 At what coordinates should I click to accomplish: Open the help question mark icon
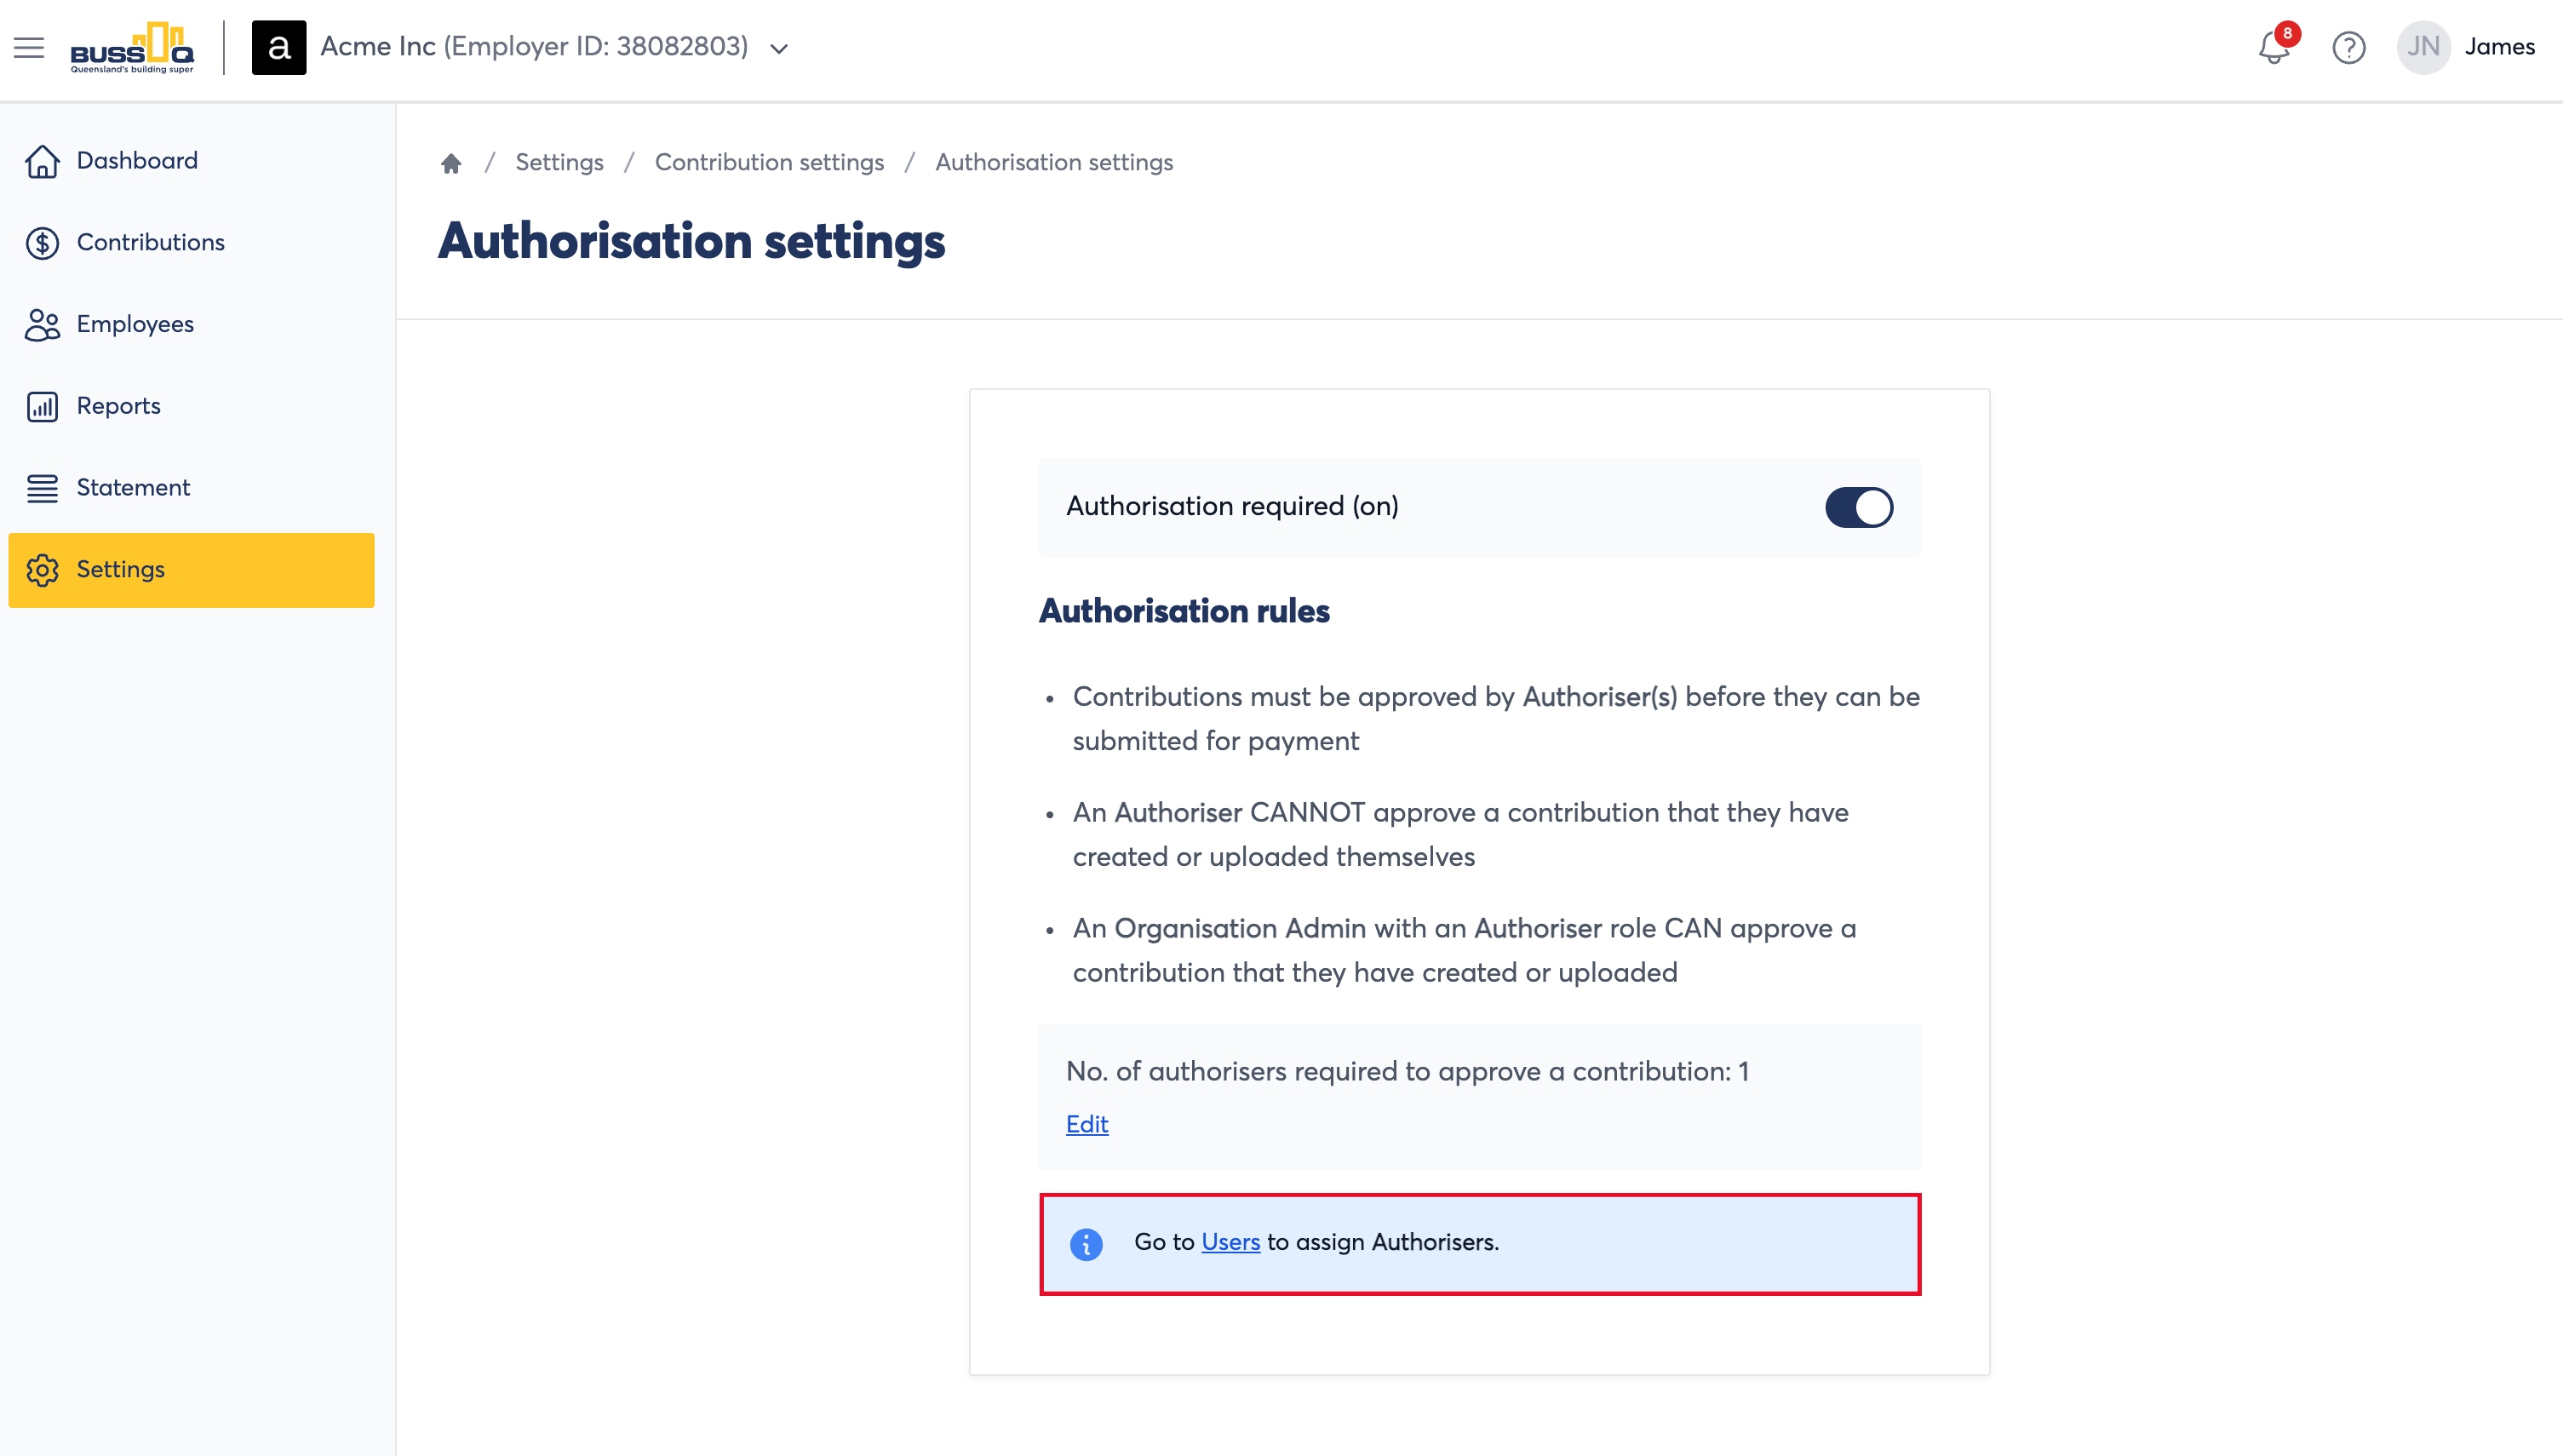click(x=2348, y=47)
